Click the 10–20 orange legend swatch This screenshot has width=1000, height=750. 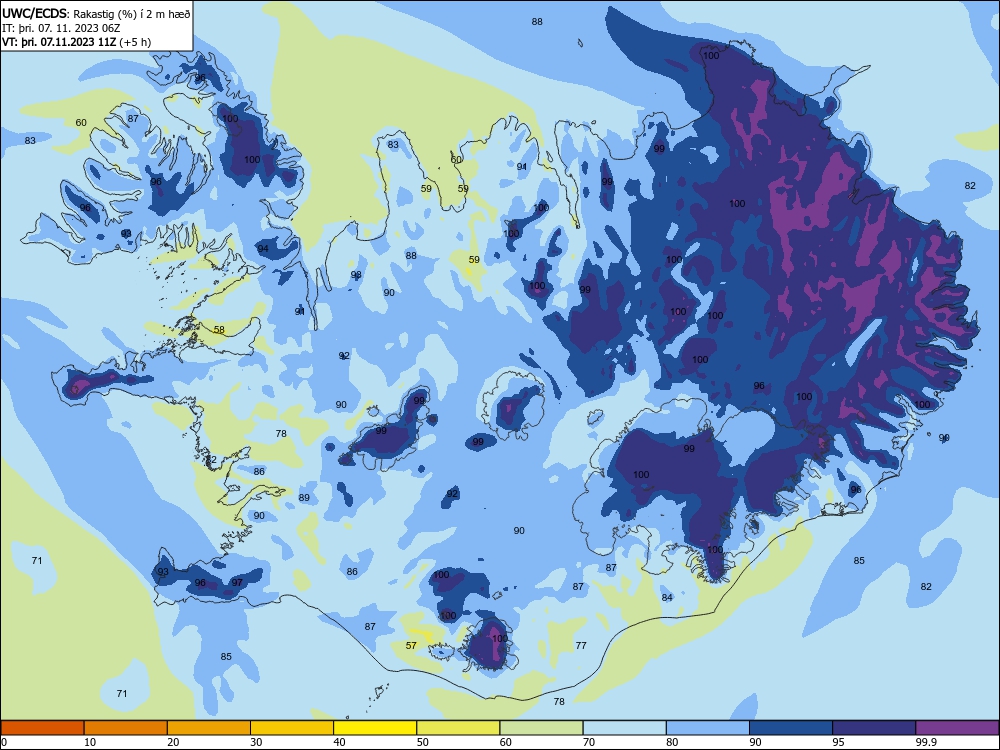126,728
